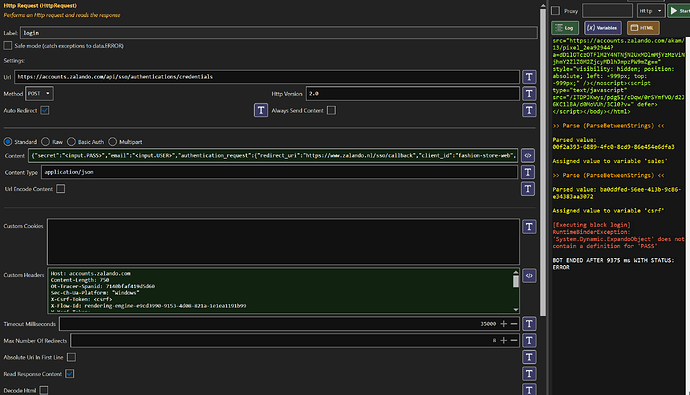The height and width of the screenshot is (395, 690).
Task: Click the code icon beside Custom Headers
Action: pos(529,276)
